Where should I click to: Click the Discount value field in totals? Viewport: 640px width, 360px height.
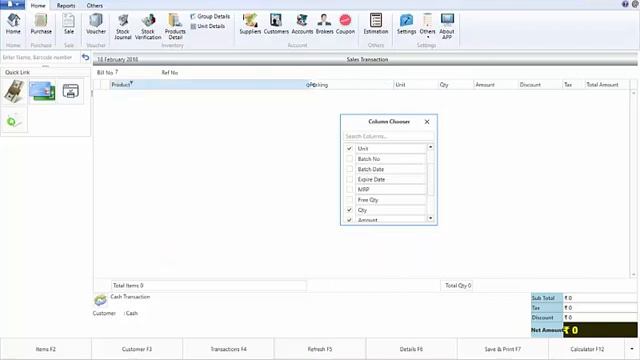pos(600,318)
